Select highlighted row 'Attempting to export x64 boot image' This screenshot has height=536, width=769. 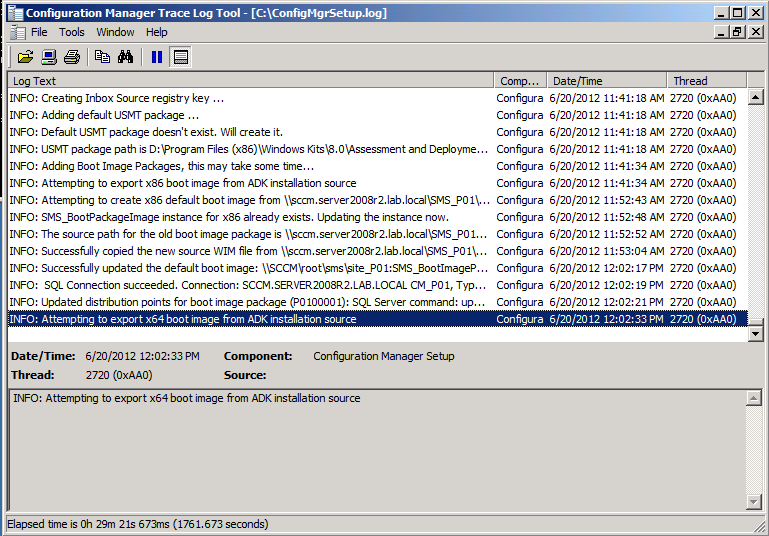[378, 319]
